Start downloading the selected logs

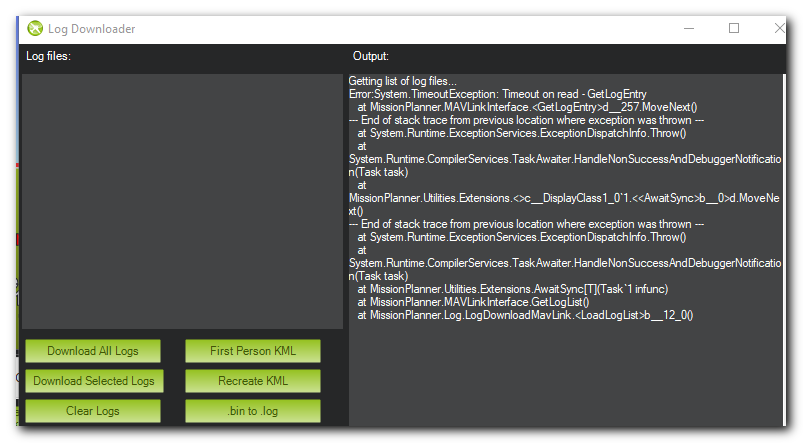(x=94, y=381)
